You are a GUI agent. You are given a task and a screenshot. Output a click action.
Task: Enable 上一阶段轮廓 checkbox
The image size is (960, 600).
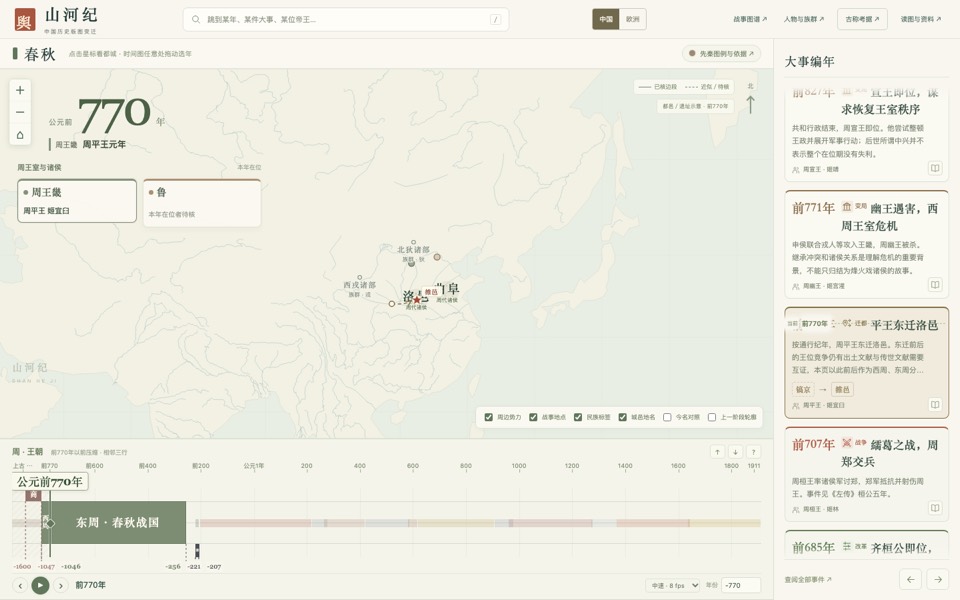coord(712,417)
